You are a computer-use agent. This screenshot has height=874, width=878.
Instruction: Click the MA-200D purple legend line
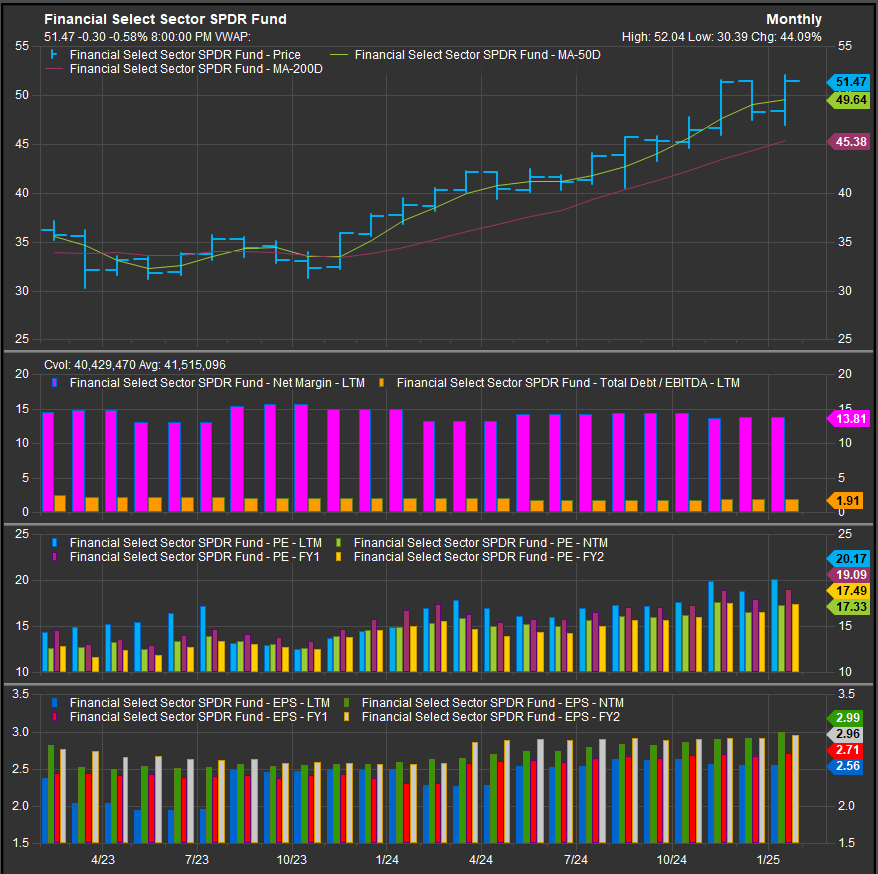54,69
